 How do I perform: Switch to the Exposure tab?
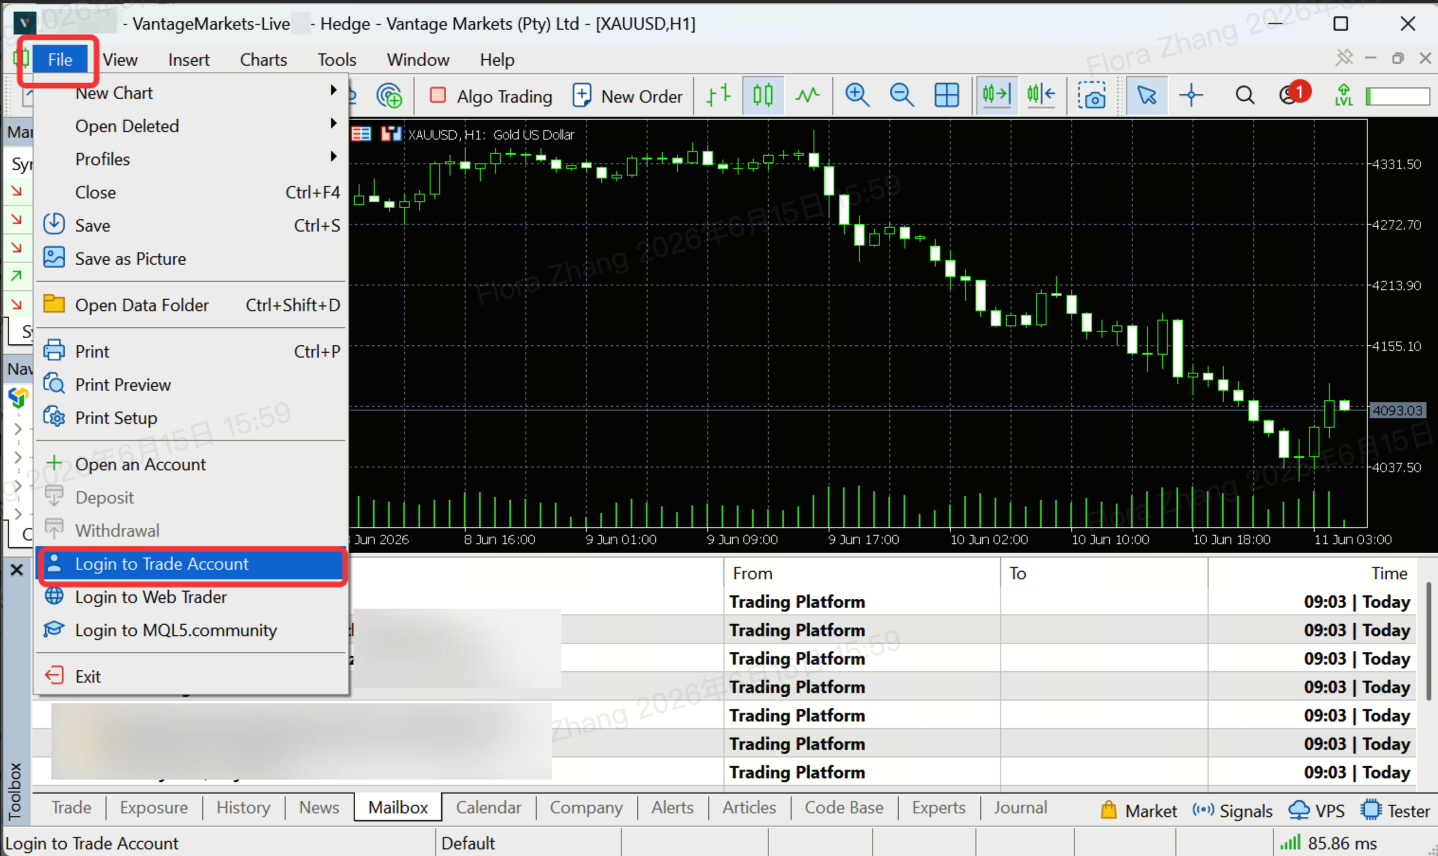pyautogui.click(x=154, y=808)
